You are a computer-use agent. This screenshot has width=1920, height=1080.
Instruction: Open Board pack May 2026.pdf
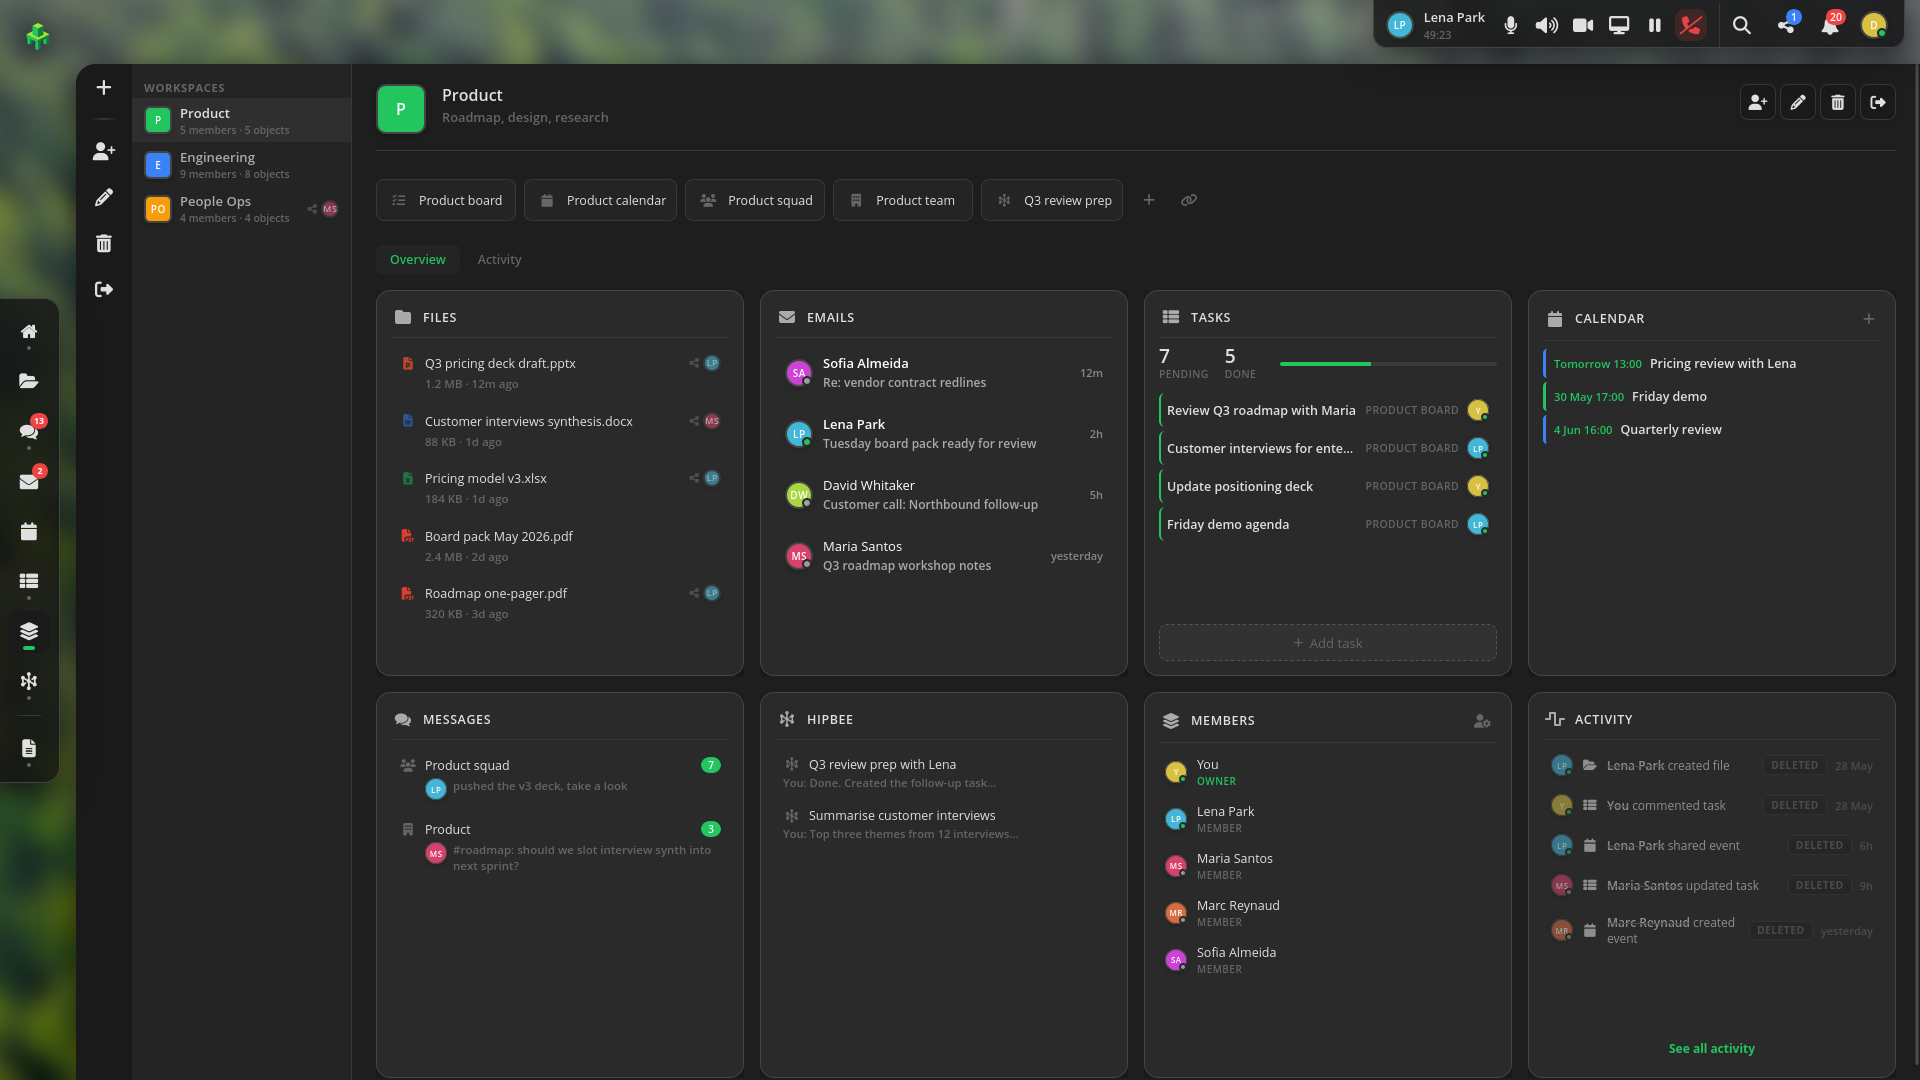(560, 546)
